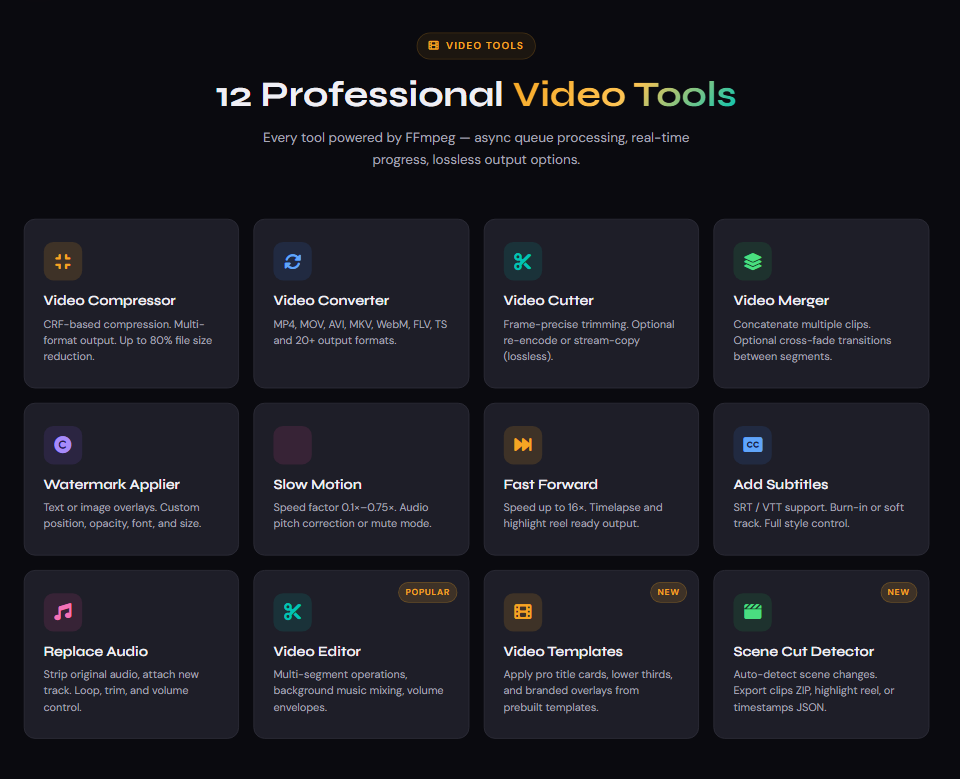Click the Video Editor scissors icon
The image size is (960, 779).
[293, 612]
